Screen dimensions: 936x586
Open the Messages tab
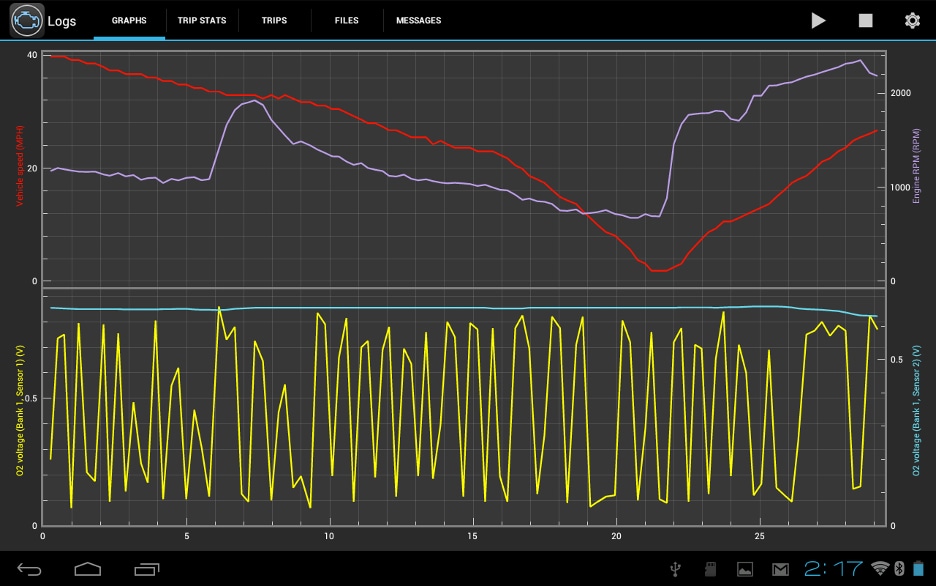click(418, 20)
